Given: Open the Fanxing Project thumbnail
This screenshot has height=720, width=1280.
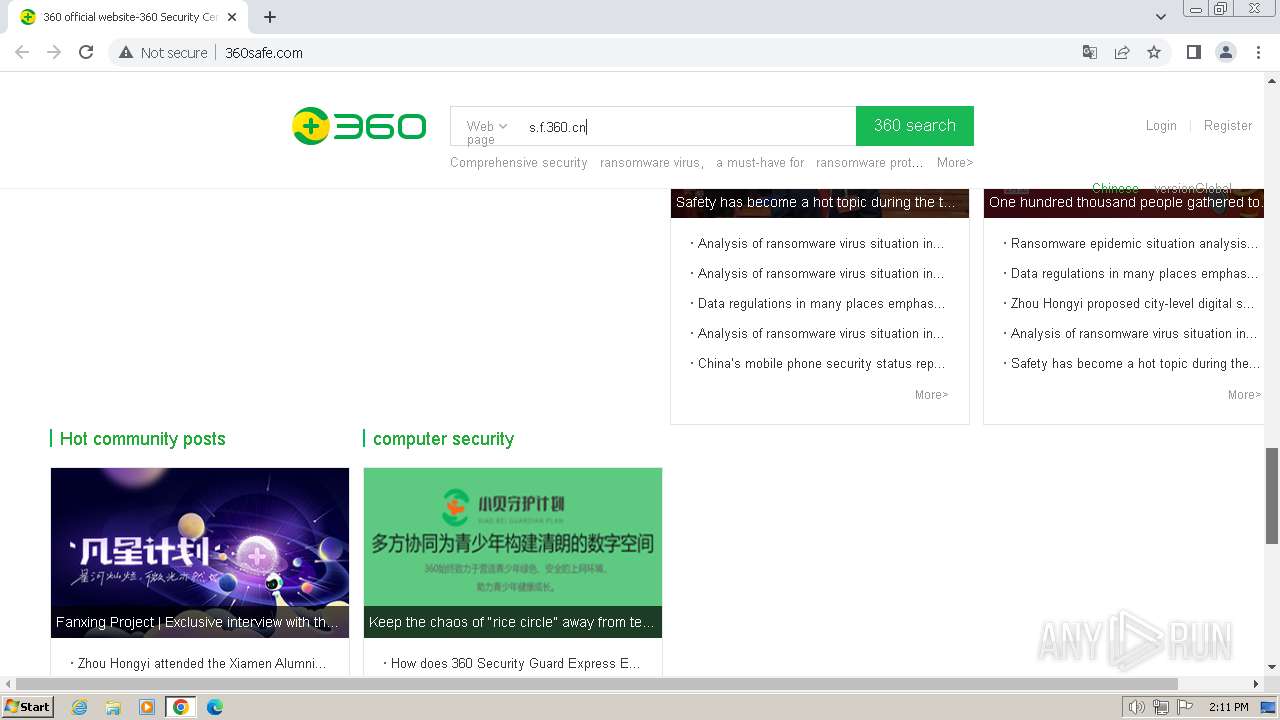Looking at the screenshot, I should 200,552.
